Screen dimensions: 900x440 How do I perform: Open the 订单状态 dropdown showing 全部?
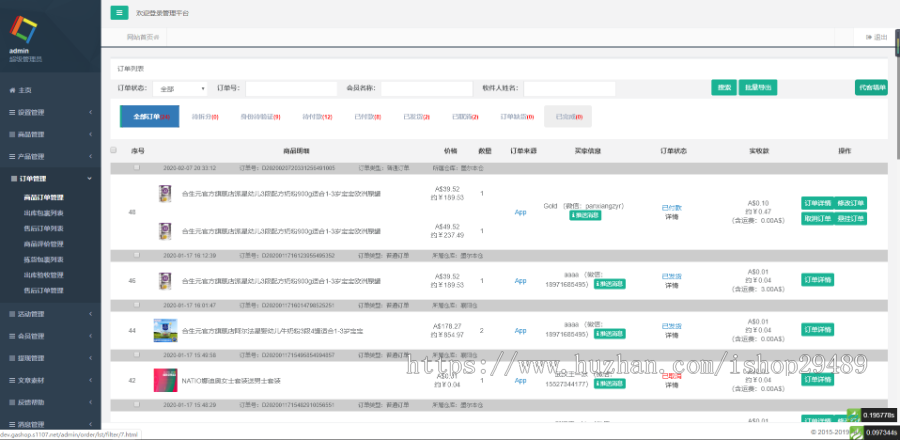click(180, 89)
